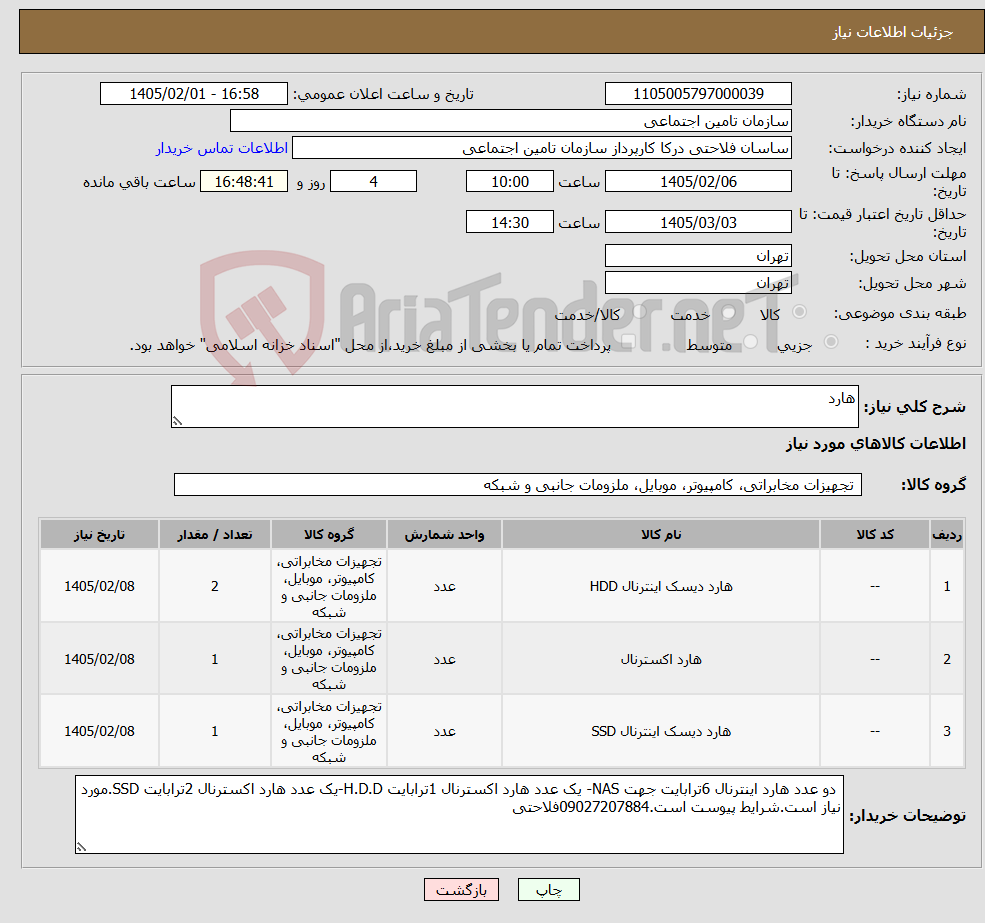This screenshot has width=985, height=923.
Task: Click buyer organization field سازمان تامین اجتماعی
Action: coord(511,121)
